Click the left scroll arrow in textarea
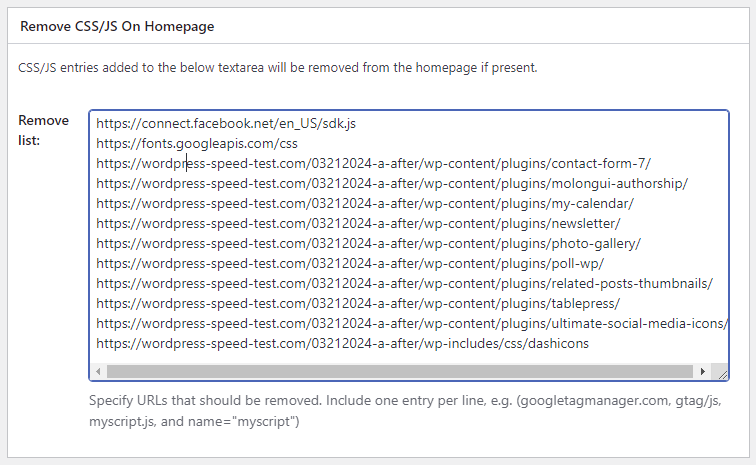This screenshot has height=465, width=756. [x=98, y=371]
